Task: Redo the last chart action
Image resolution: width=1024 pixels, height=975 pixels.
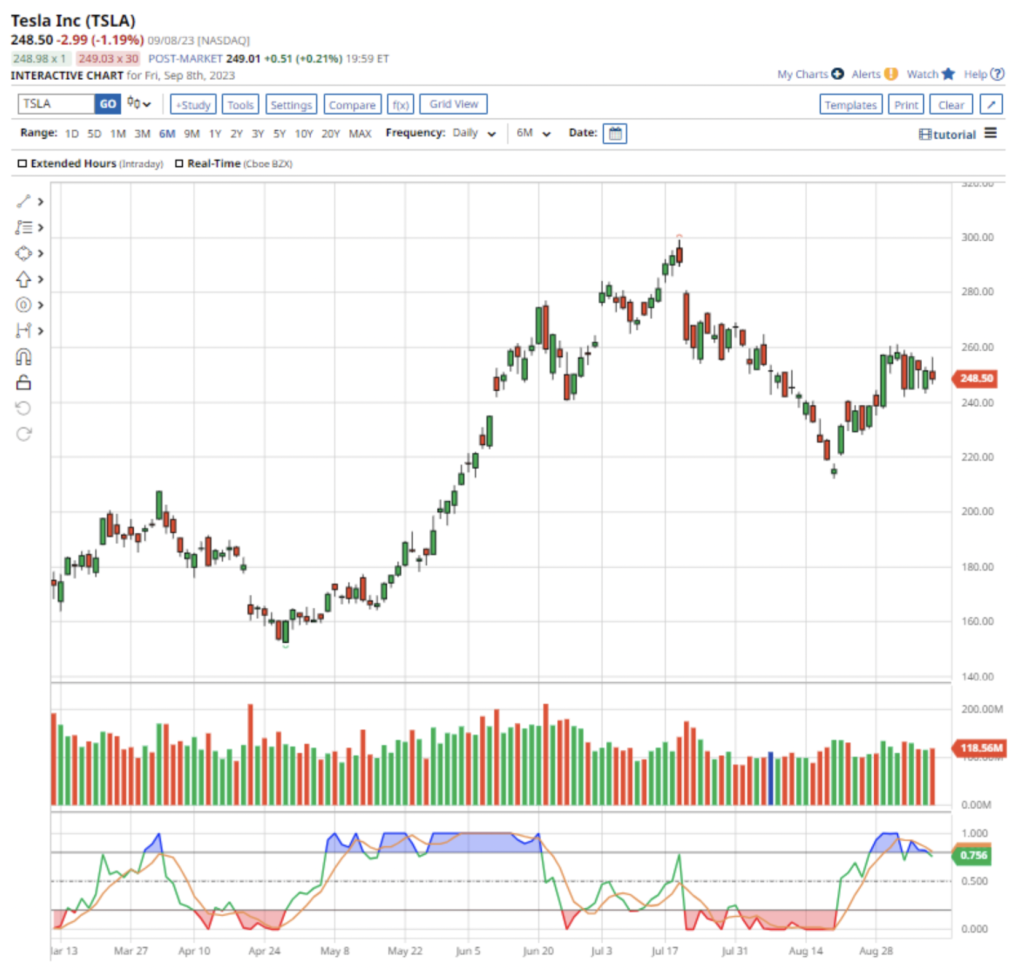Action: pyautogui.click(x=24, y=434)
